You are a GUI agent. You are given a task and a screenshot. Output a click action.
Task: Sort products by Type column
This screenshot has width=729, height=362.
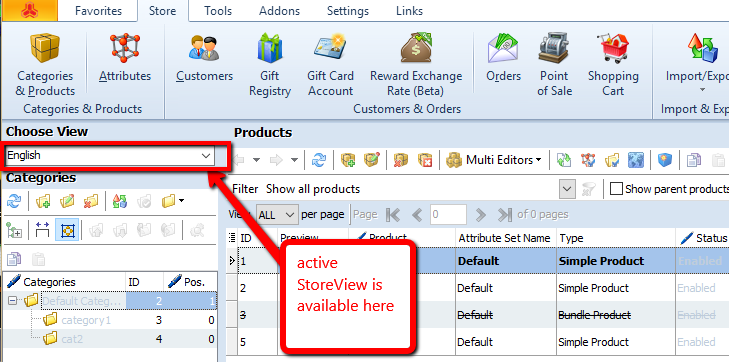(x=616, y=238)
